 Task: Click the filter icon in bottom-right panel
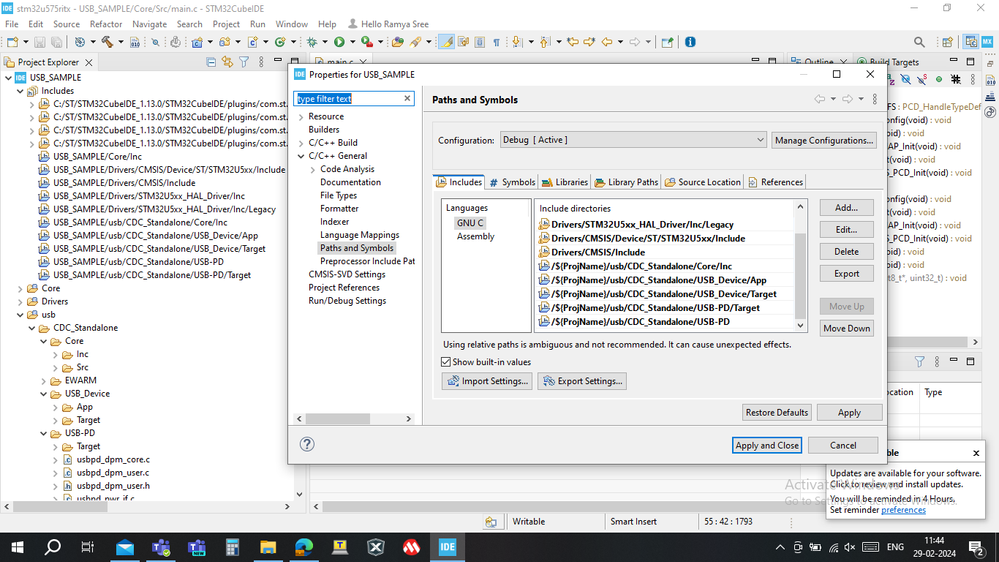click(919, 362)
